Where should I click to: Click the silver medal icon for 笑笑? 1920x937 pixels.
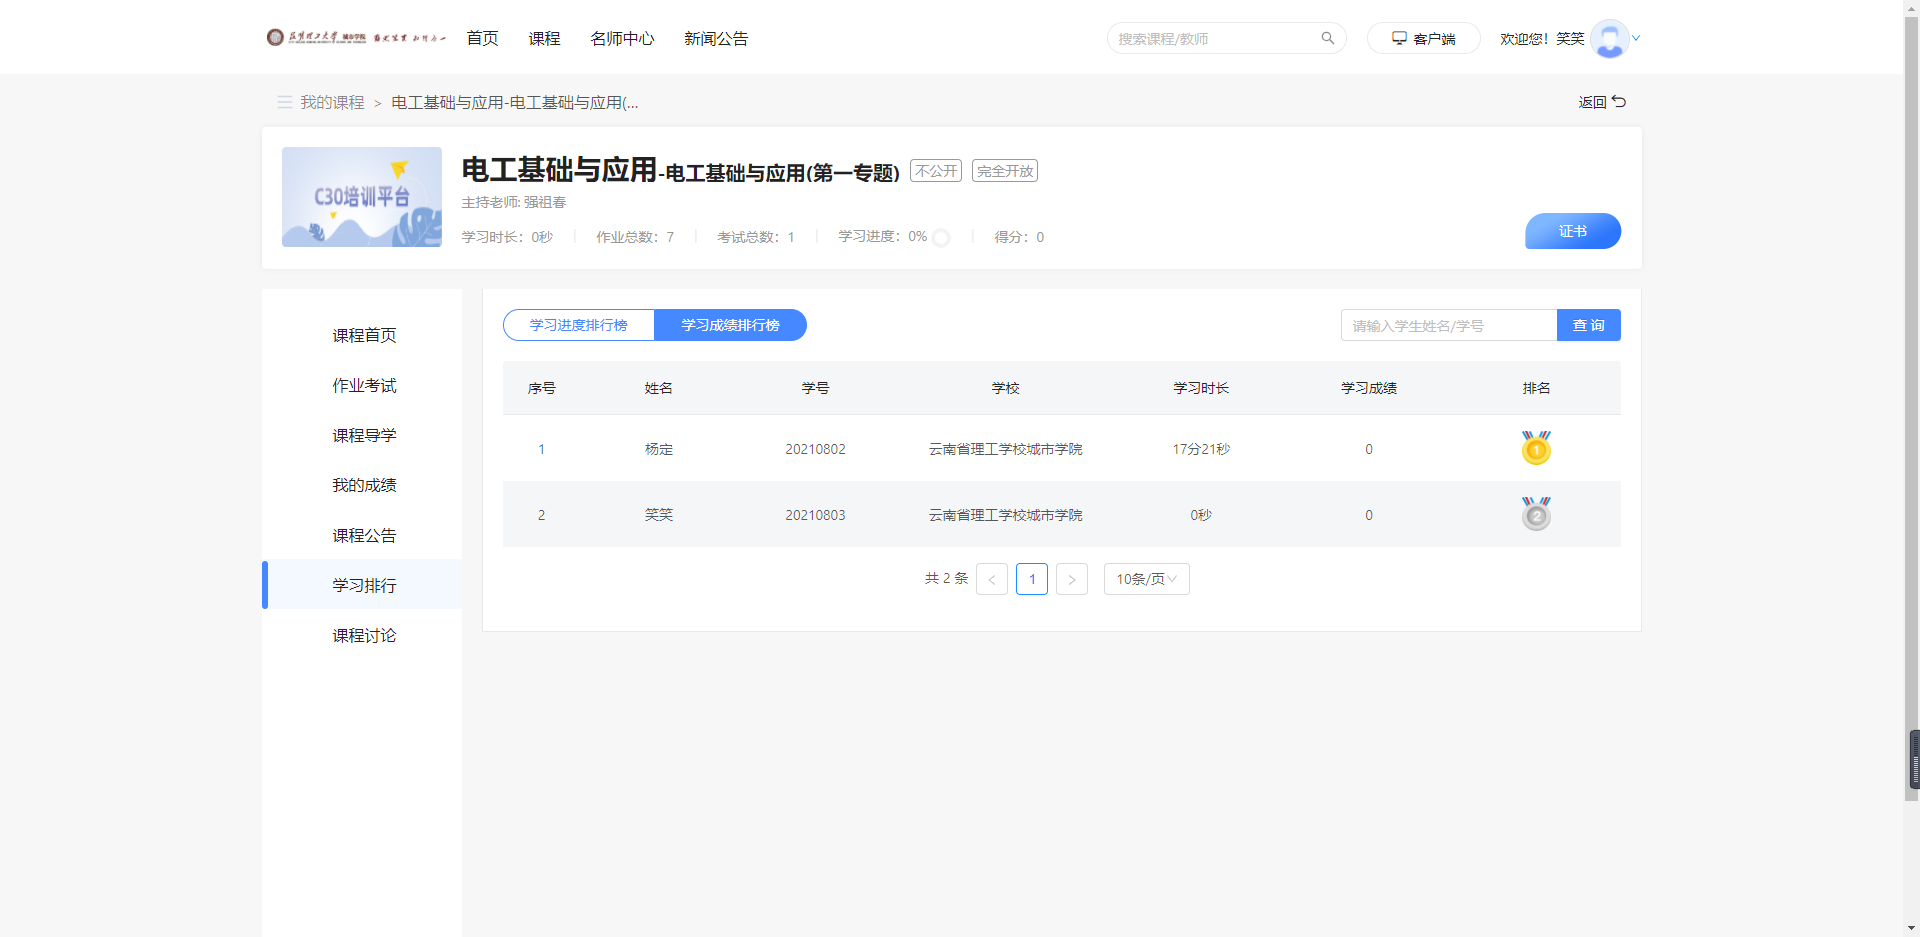[x=1536, y=514]
